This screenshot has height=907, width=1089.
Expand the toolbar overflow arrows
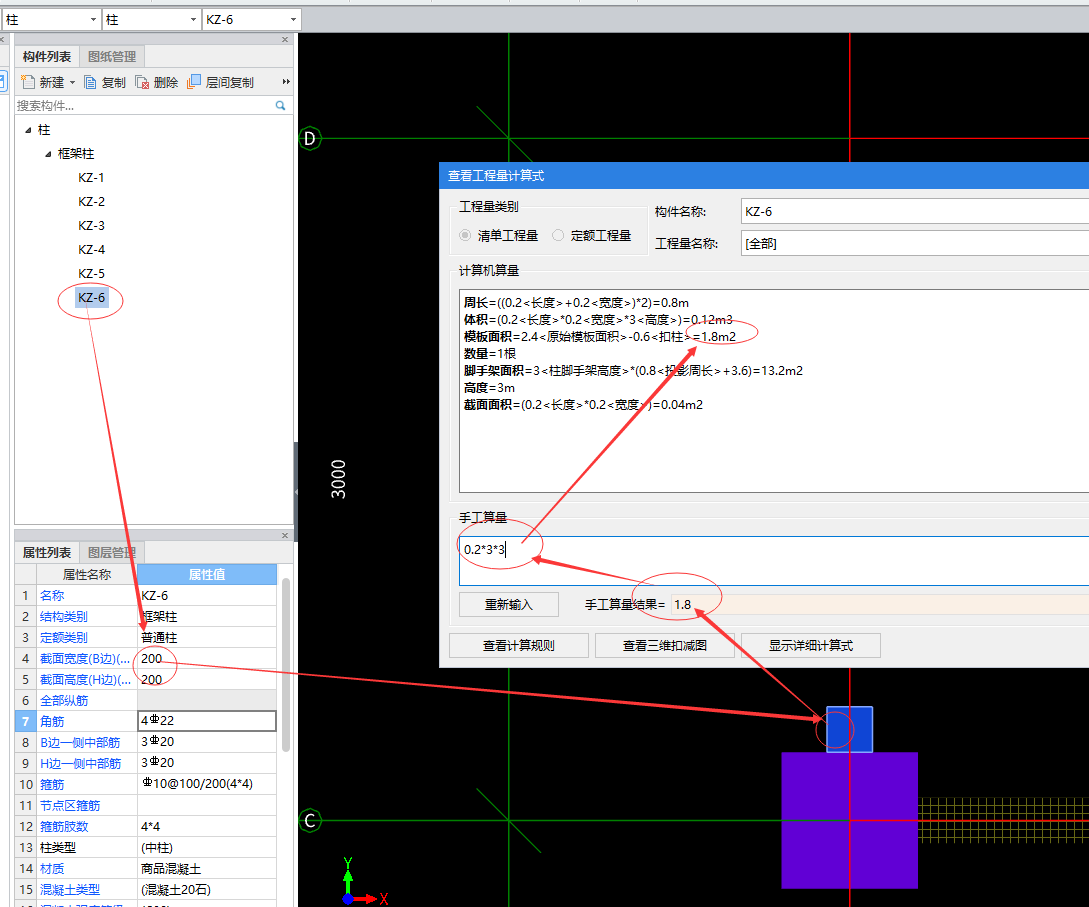click(x=285, y=82)
